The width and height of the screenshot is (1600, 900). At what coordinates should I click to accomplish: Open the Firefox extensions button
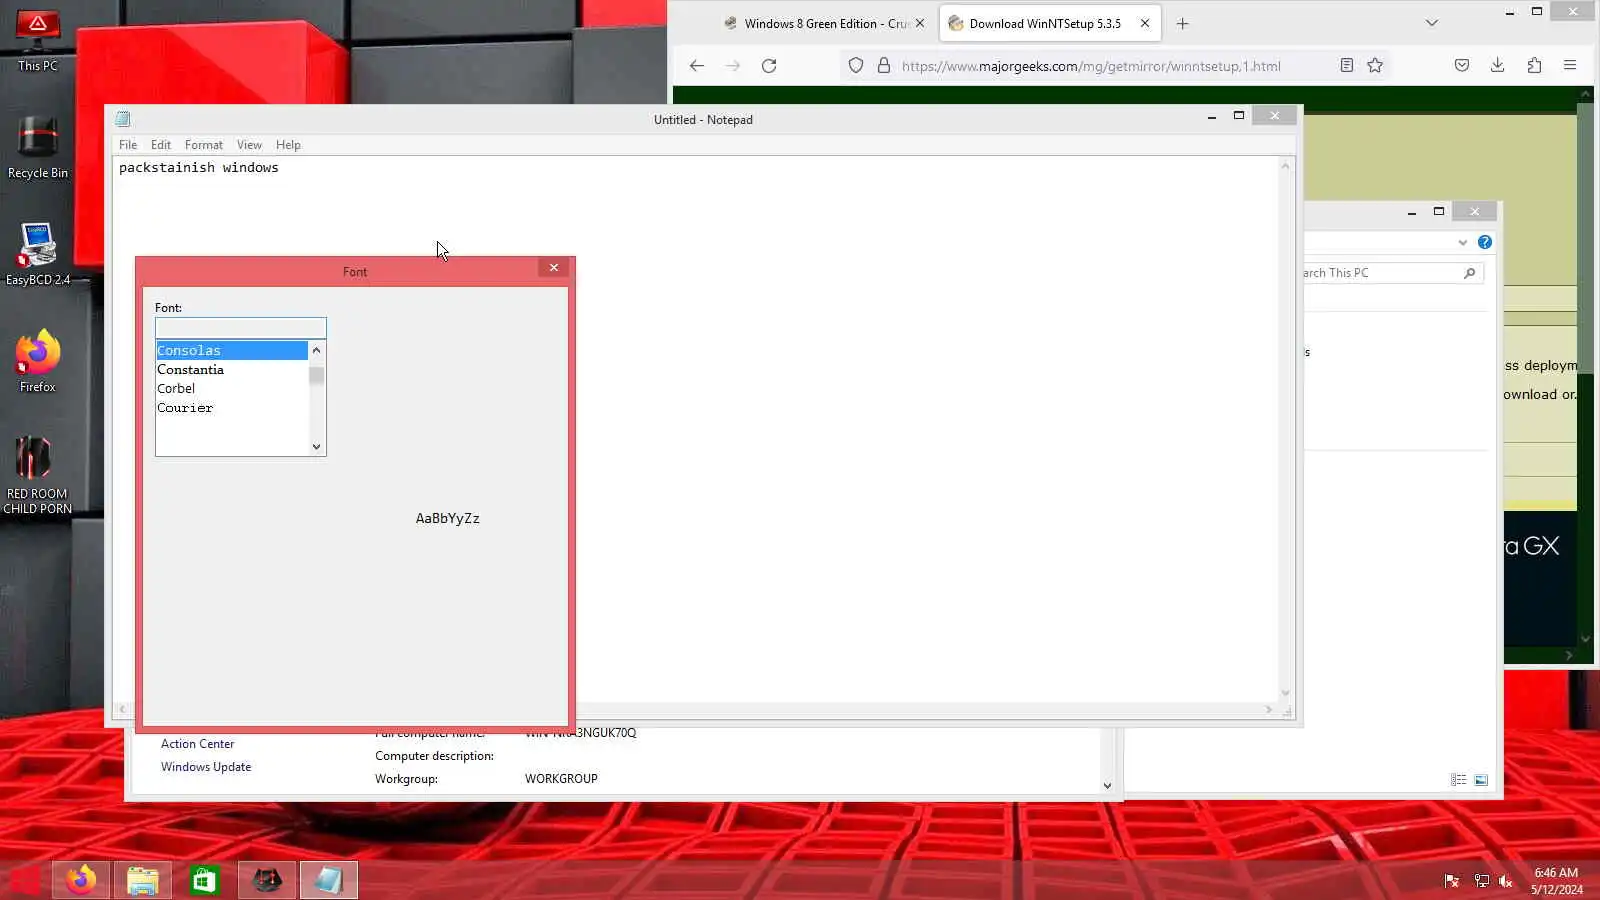click(x=1534, y=66)
